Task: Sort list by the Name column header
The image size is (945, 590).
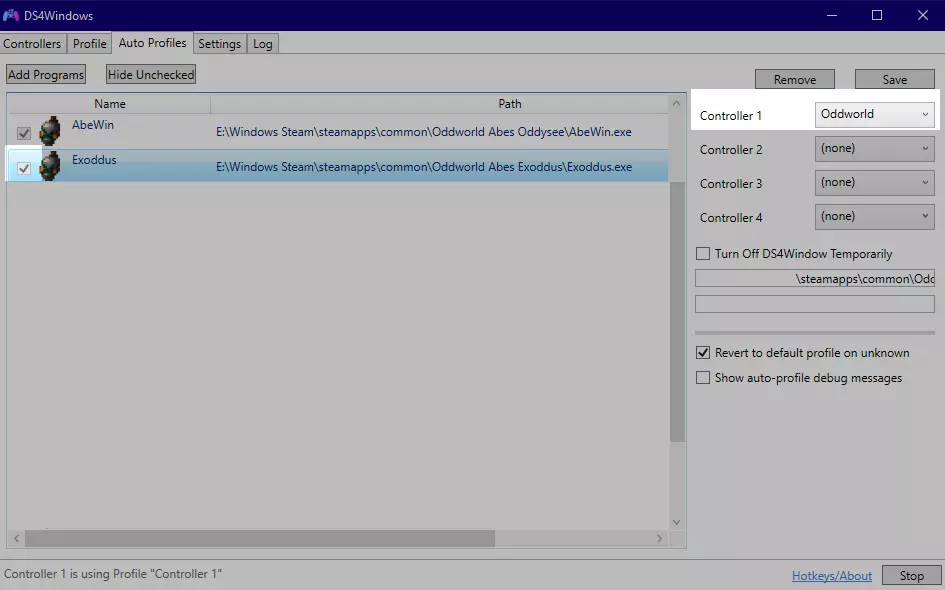Action: pyautogui.click(x=110, y=104)
